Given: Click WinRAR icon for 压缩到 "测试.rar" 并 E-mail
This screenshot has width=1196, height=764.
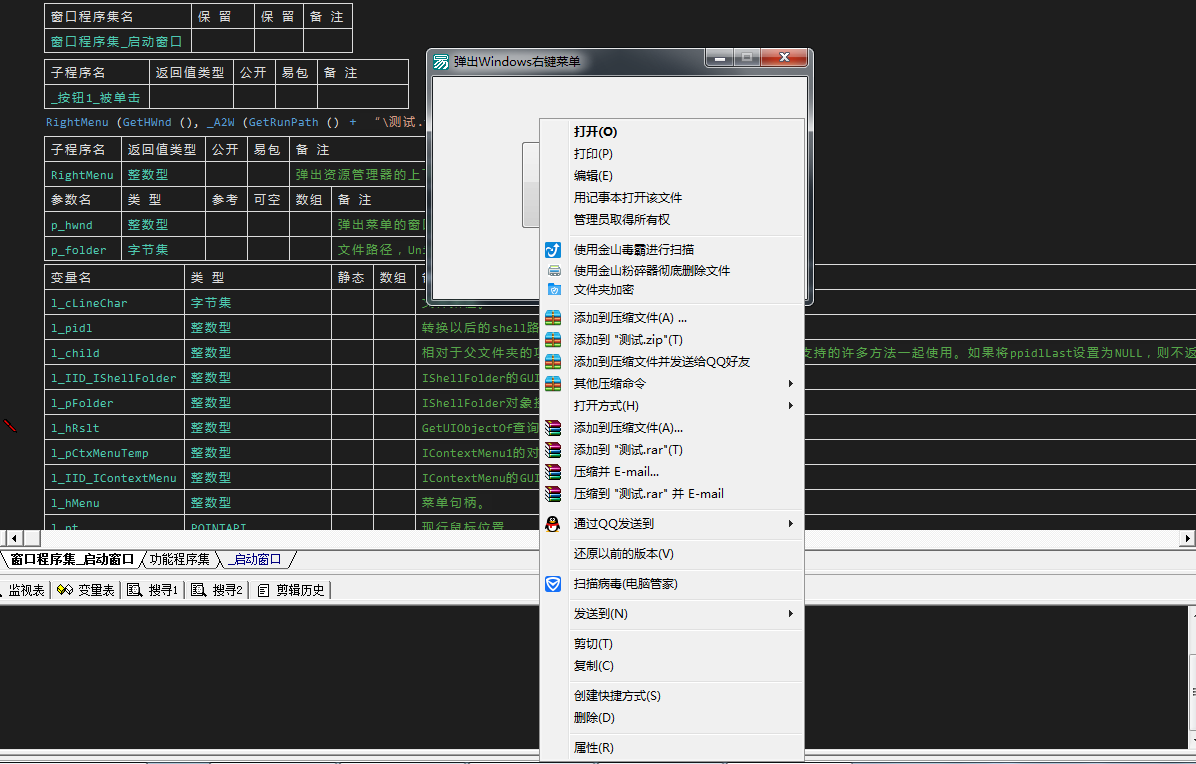Looking at the screenshot, I should 553,494.
